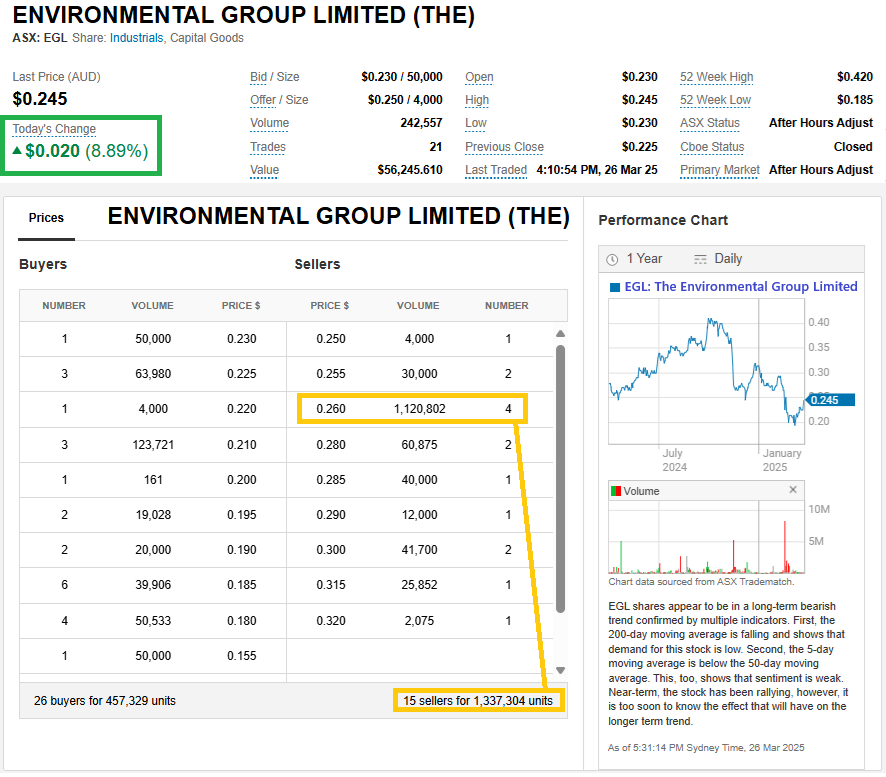Click buyer volume 63,980
The width and height of the screenshot is (886, 777).
pos(153,374)
